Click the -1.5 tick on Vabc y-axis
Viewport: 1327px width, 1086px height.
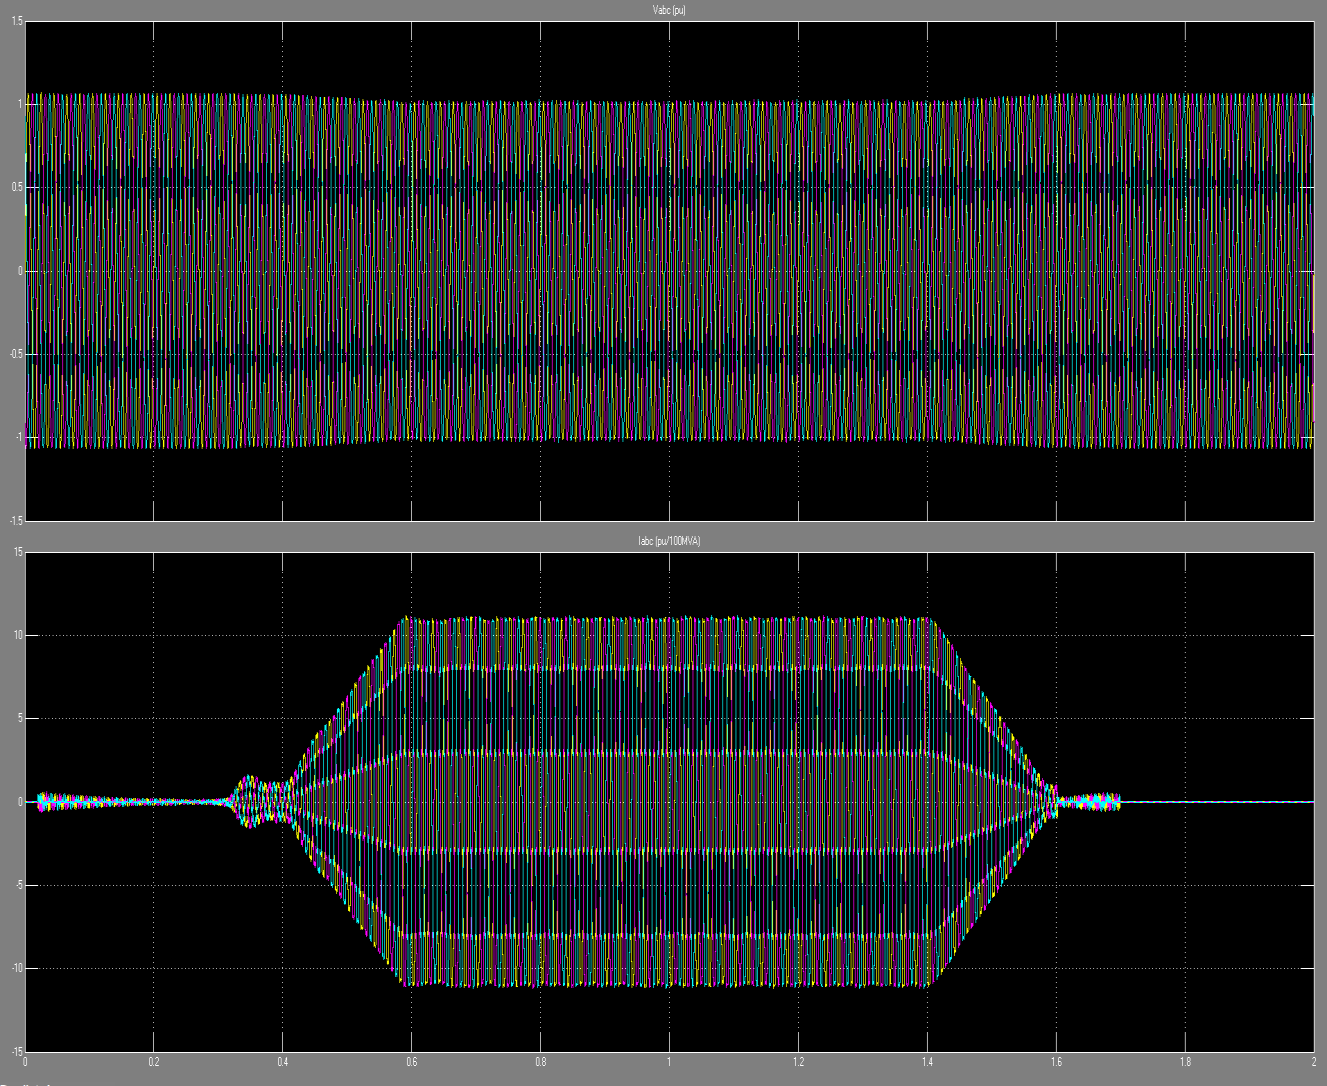tap(15, 520)
